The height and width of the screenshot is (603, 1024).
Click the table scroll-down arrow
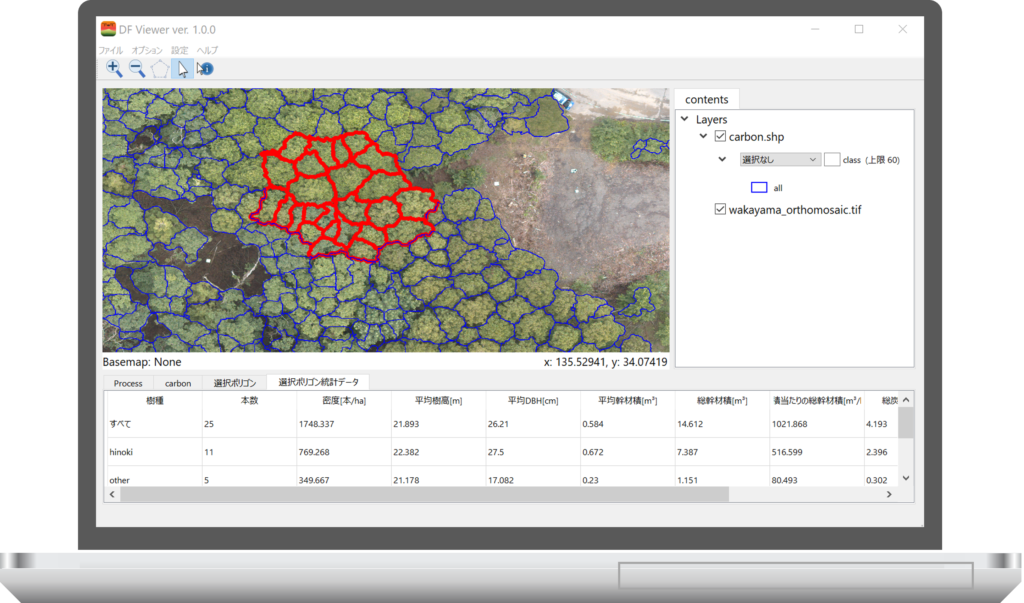(906, 478)
